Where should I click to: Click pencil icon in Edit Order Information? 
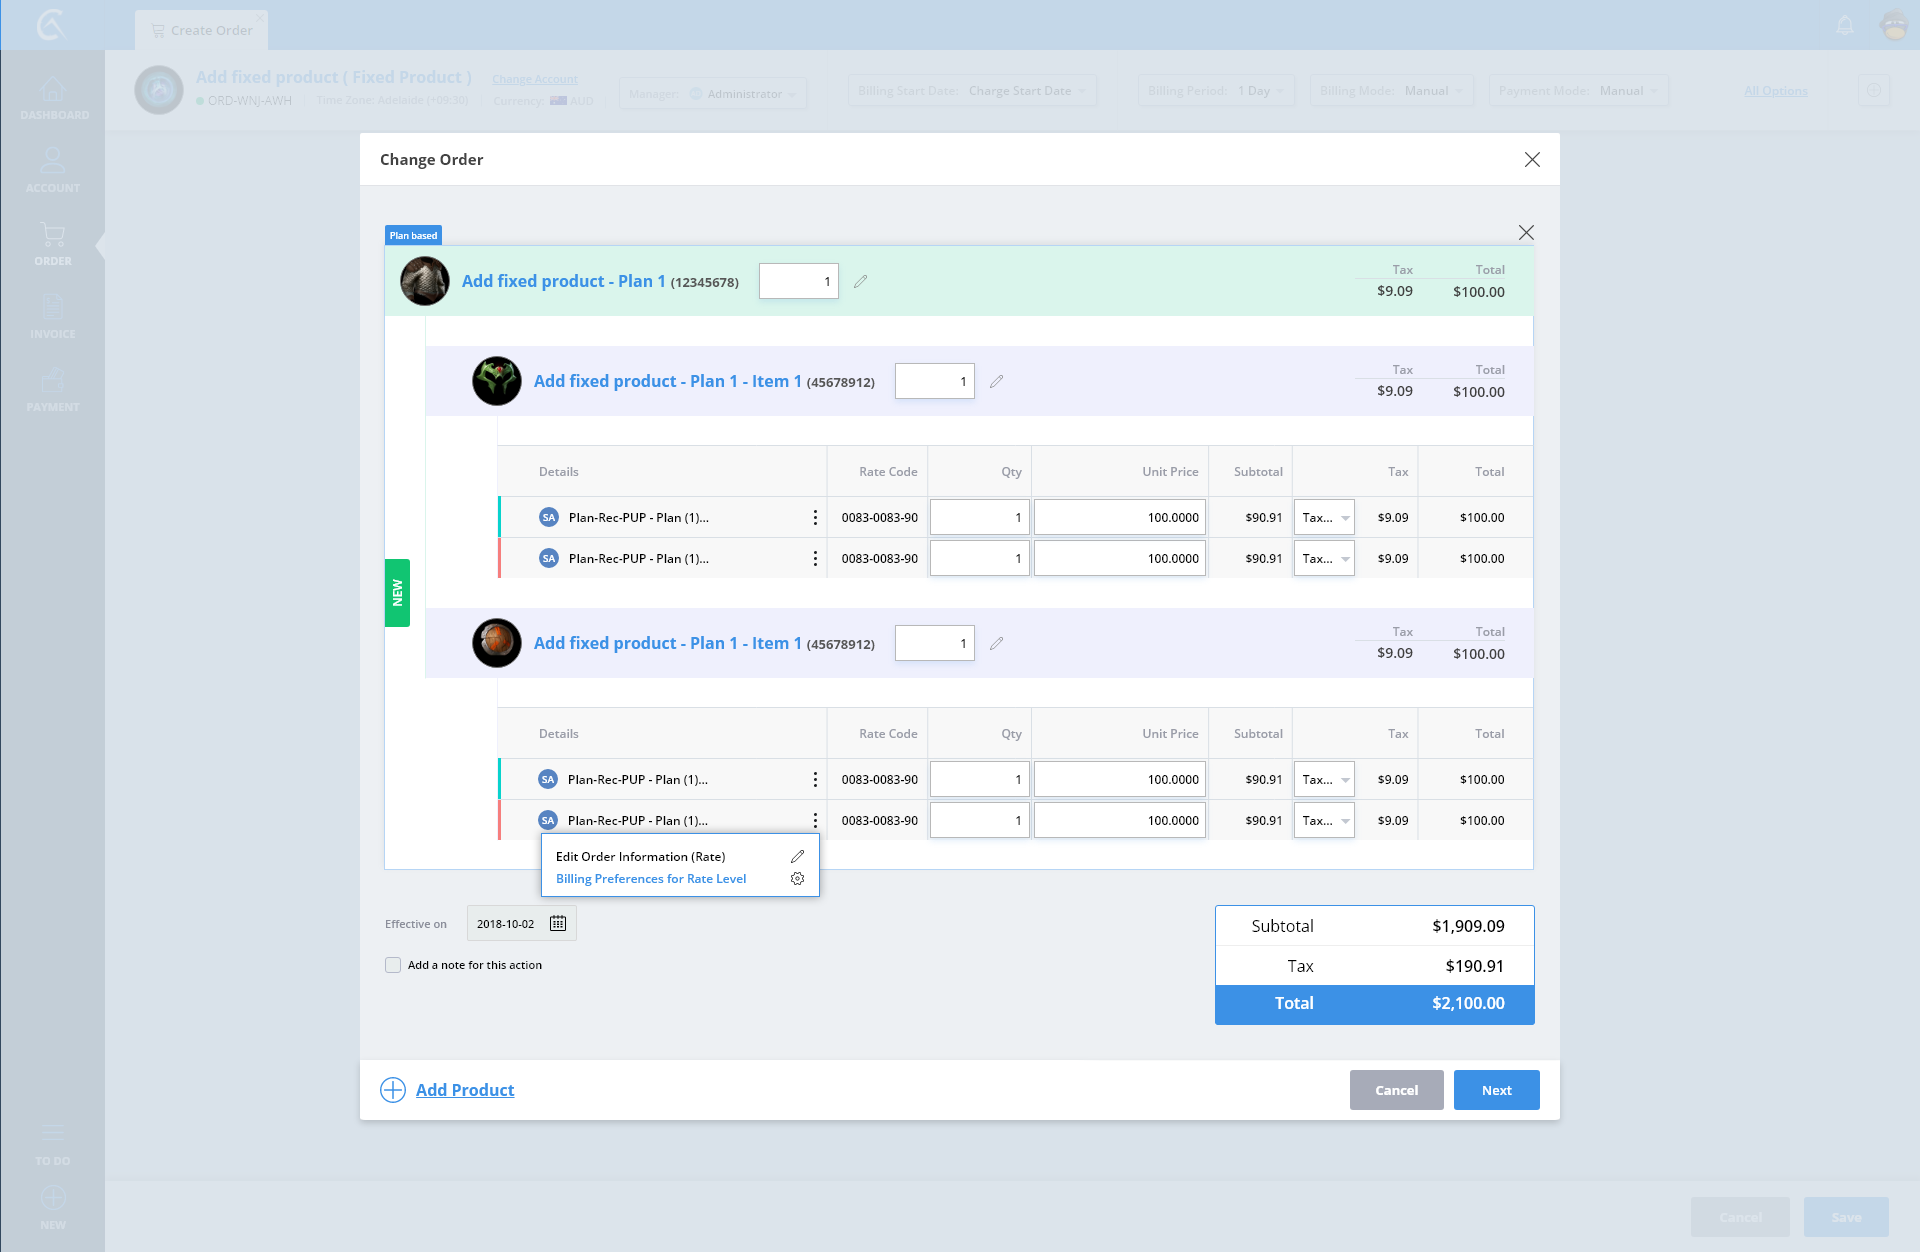[797, 856]
